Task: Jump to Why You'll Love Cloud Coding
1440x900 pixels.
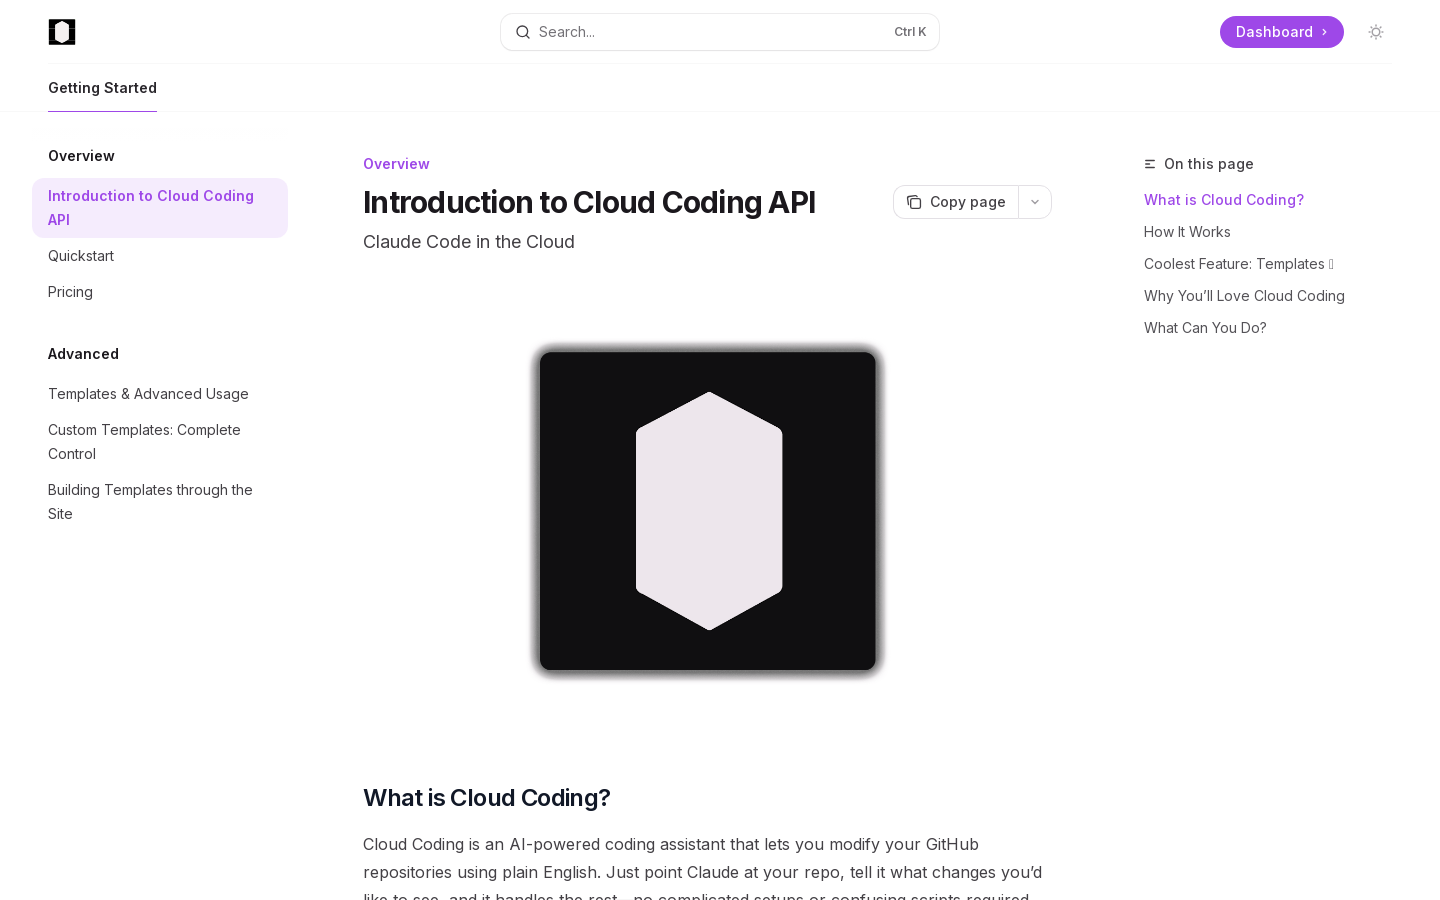Action: click(x=1244, y=296)
